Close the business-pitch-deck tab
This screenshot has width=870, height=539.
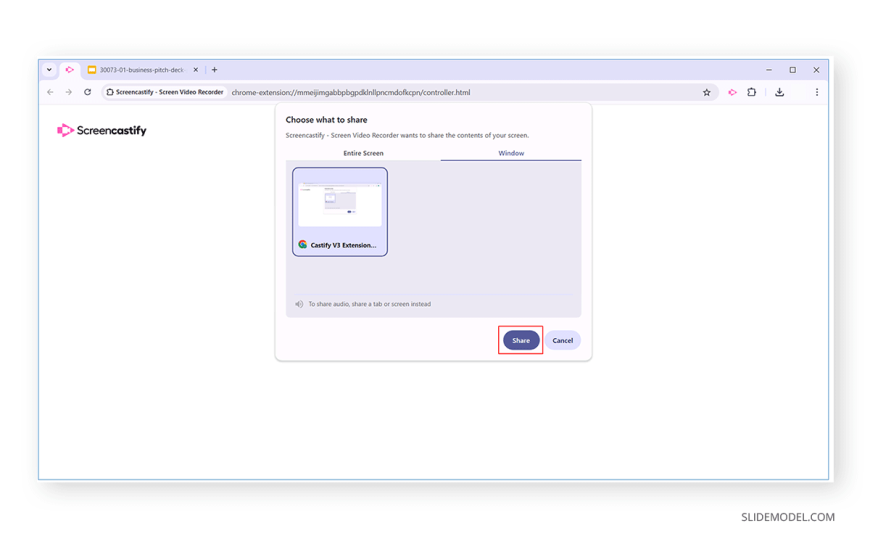[x=195, y=70]
